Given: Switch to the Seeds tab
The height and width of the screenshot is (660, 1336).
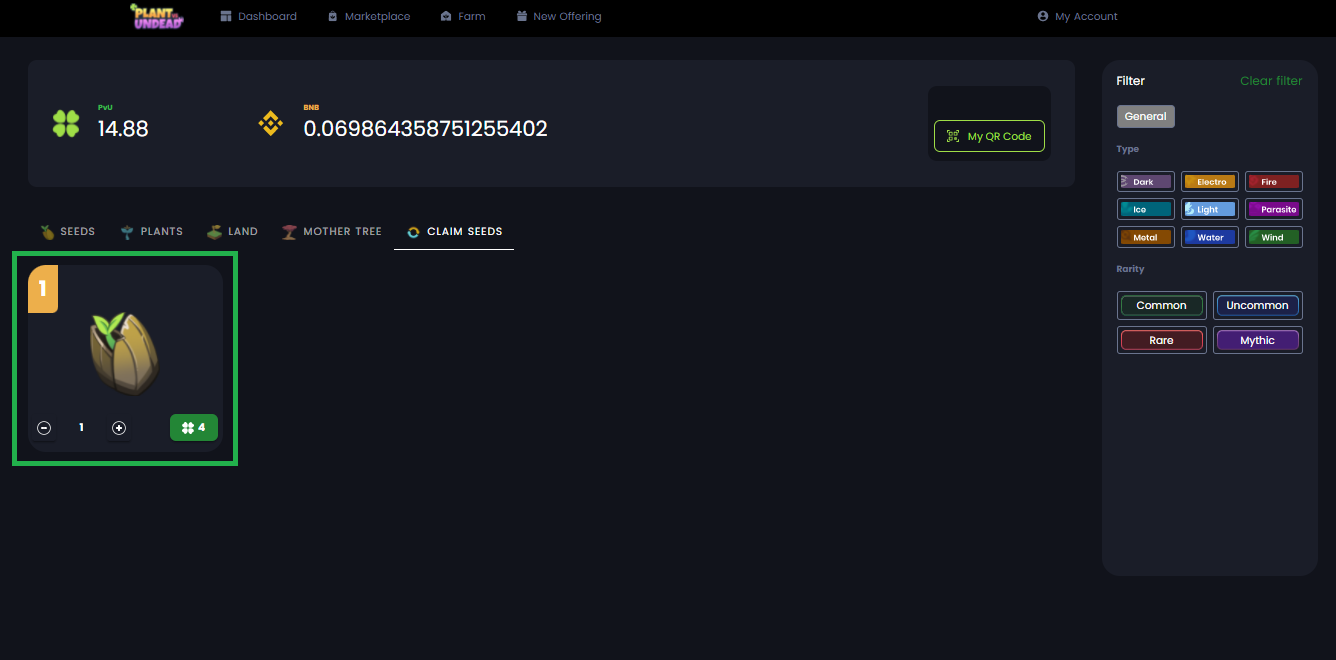Looking at the screenshot, I should click(x=68, y=231).
